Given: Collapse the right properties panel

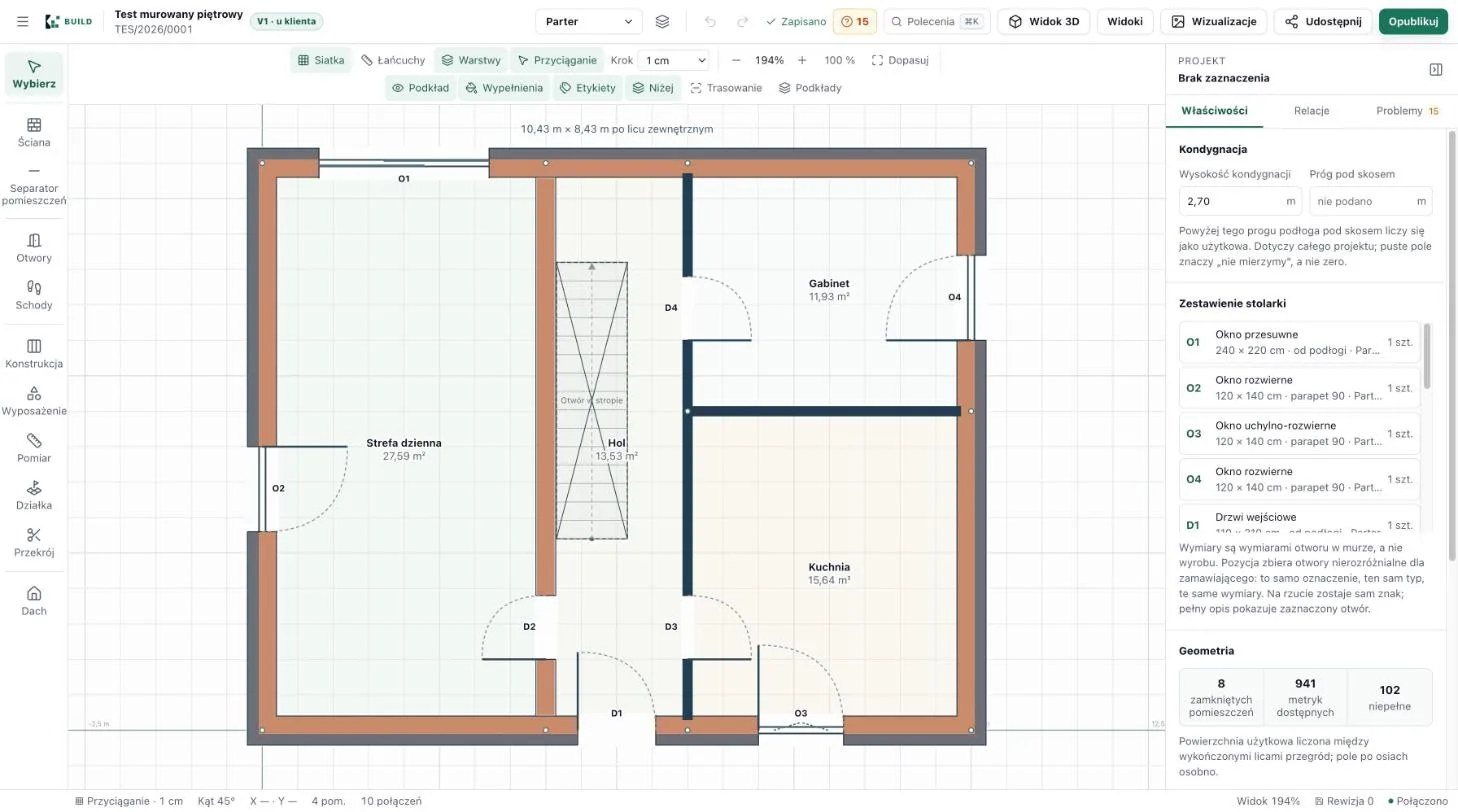Looking at the screenshot, I should (x=1436, y=69).
